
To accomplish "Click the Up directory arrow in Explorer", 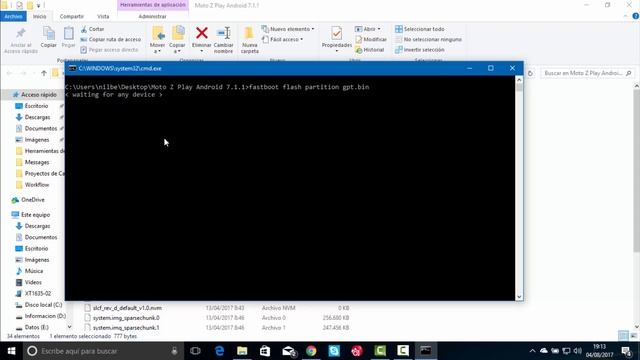I will 44,73.
